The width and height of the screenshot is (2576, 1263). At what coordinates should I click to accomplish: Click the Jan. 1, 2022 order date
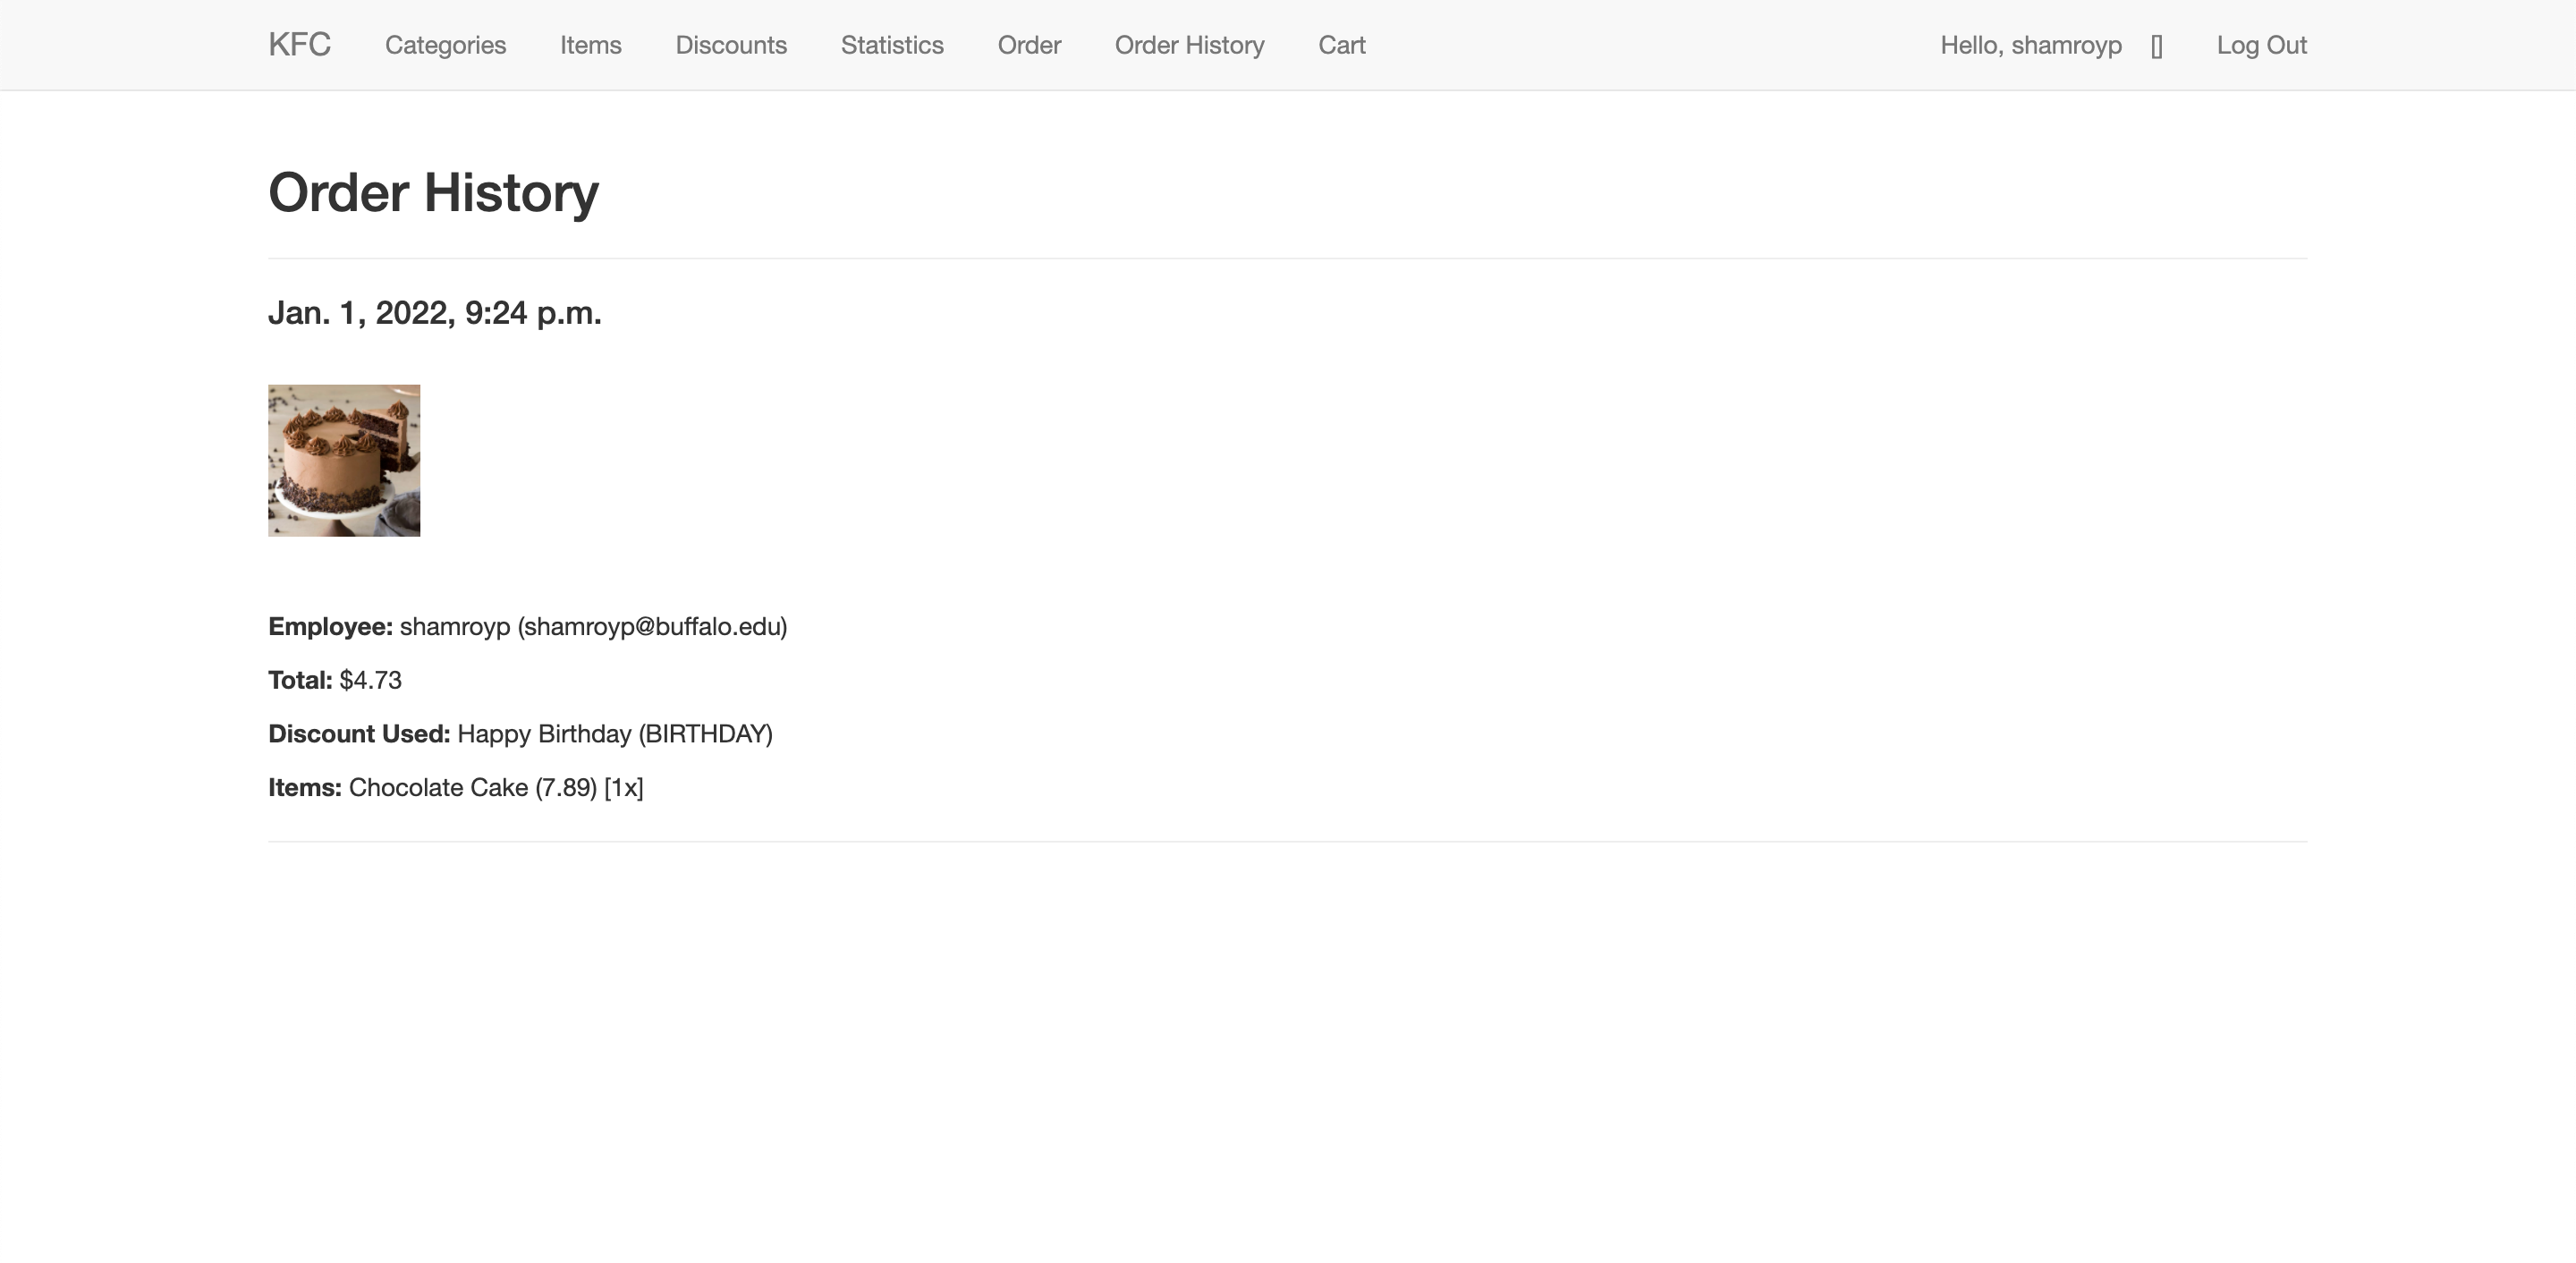(x=434, y=313)
